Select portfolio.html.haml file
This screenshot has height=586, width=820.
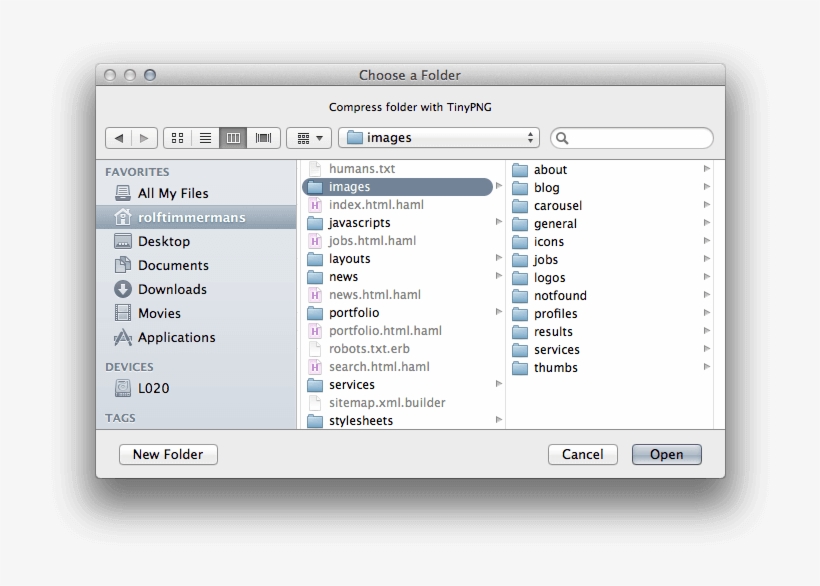point(402,330)
